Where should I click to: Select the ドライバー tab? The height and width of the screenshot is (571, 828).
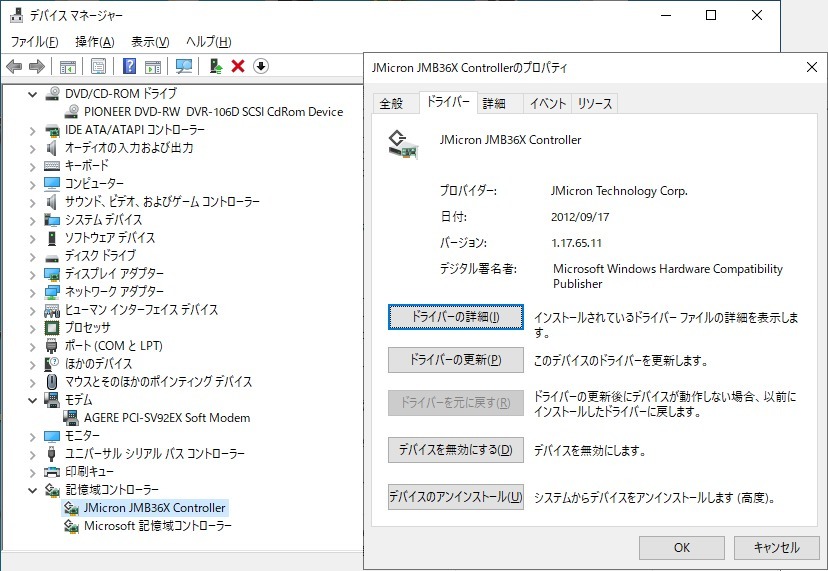click(448, 102)
